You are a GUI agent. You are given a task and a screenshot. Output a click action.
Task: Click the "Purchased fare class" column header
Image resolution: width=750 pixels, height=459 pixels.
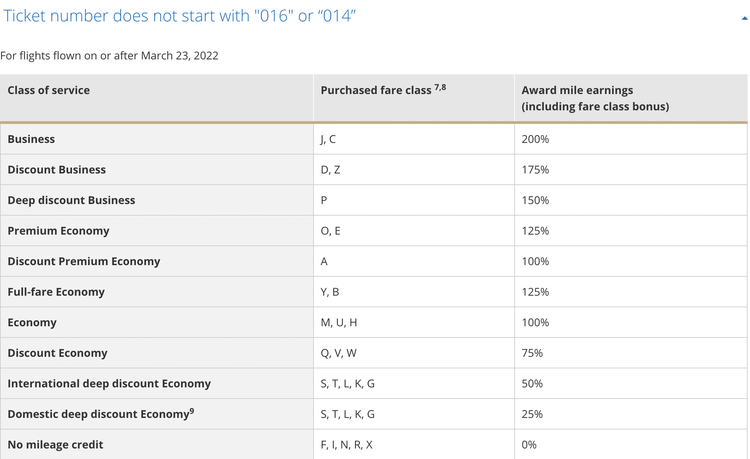376,90
